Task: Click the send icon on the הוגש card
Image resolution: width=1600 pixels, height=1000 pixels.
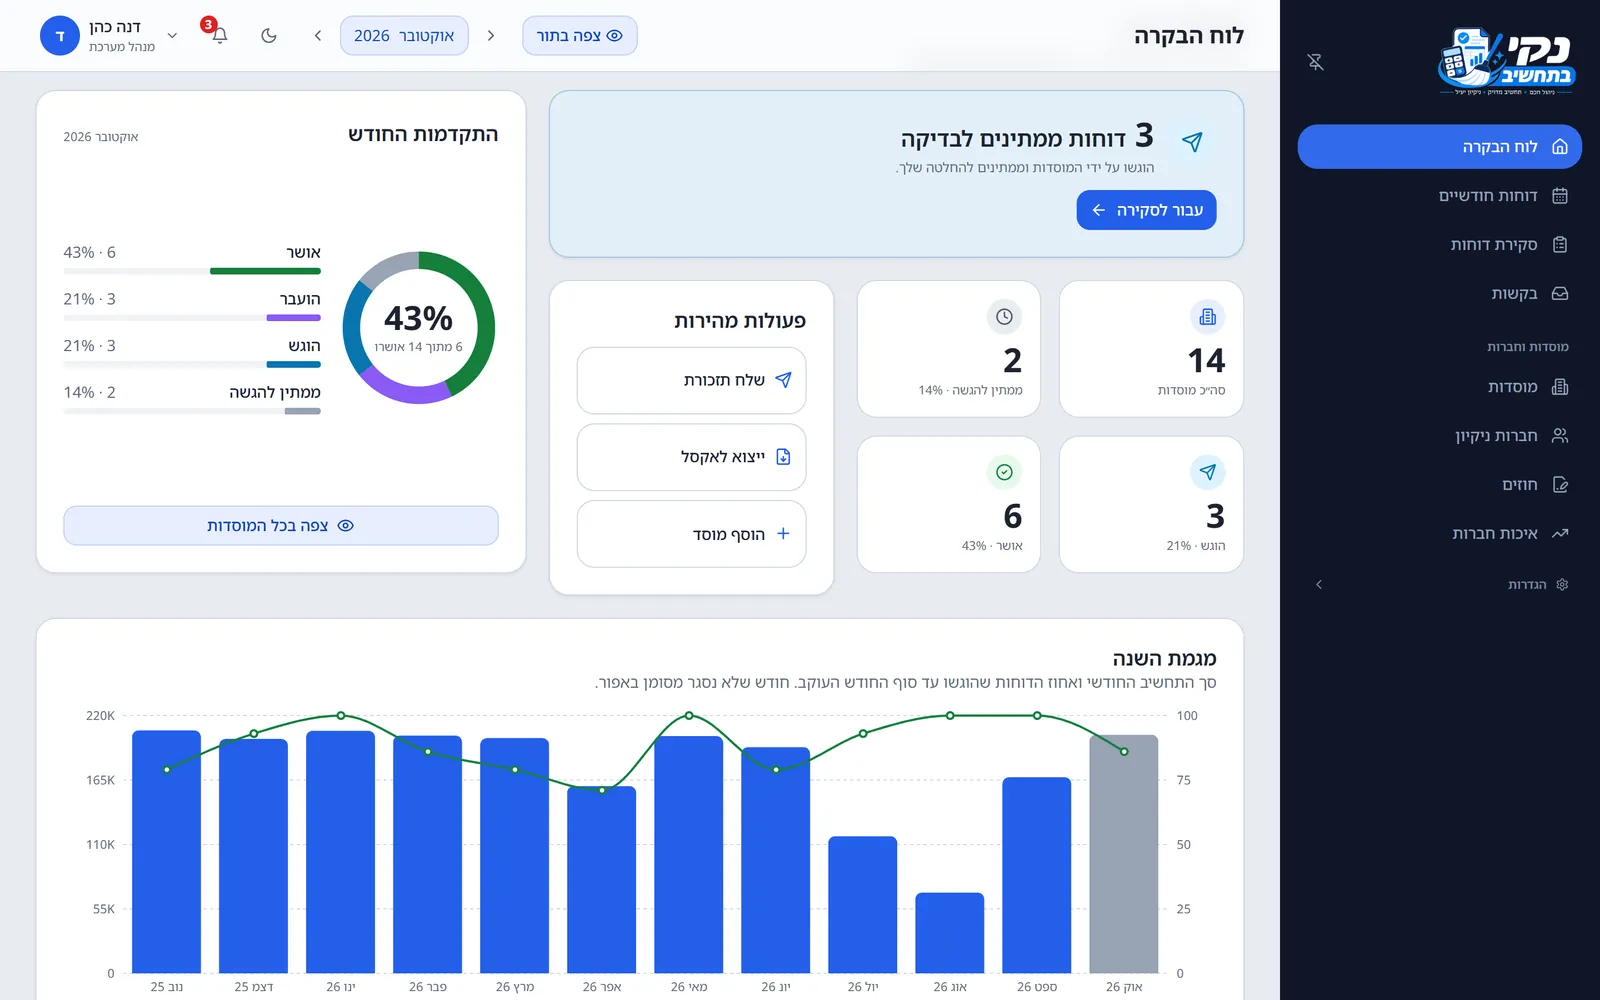Action: pyautogui.click(x=1208, y=472)
